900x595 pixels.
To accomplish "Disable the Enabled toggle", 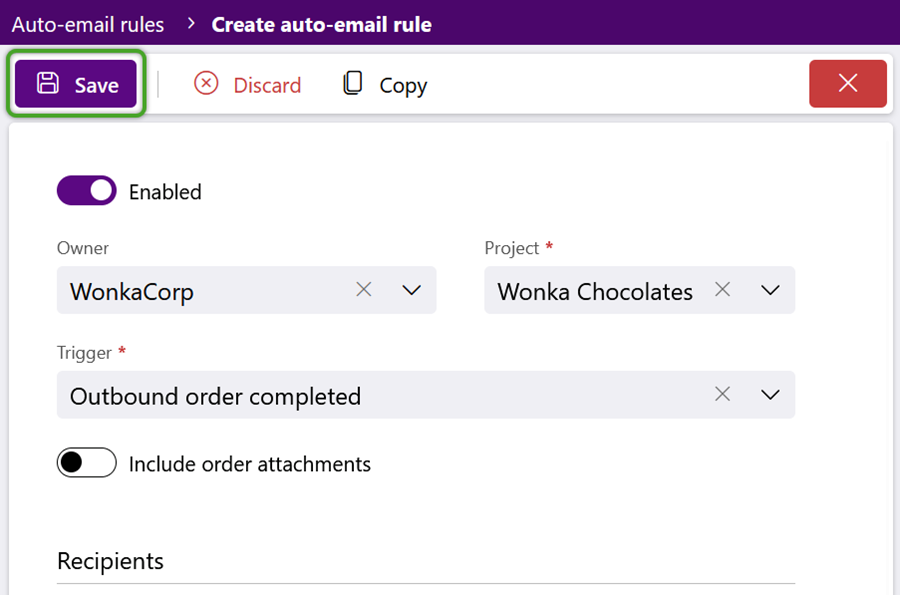I will tap(87, 190).
